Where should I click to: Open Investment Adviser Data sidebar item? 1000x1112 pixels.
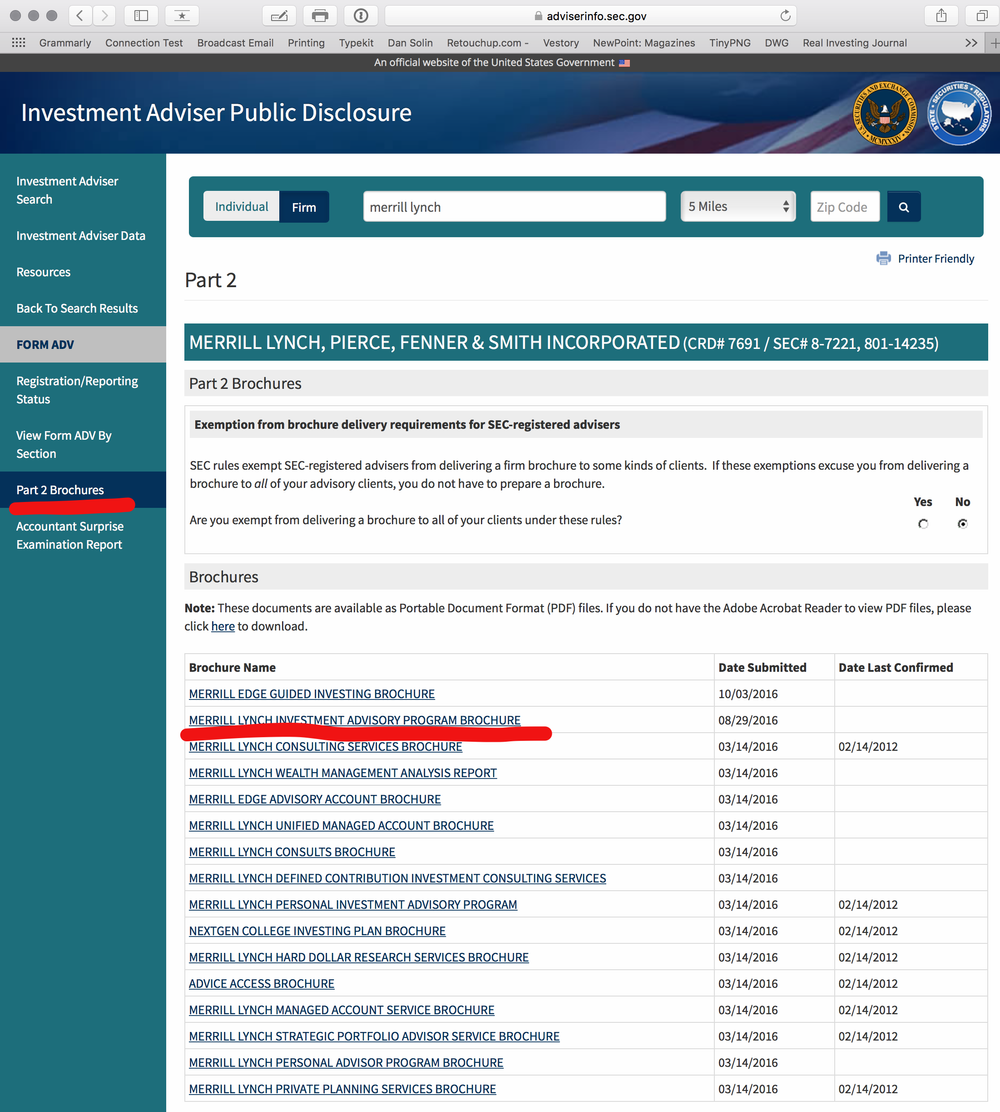tap(81, 235)
